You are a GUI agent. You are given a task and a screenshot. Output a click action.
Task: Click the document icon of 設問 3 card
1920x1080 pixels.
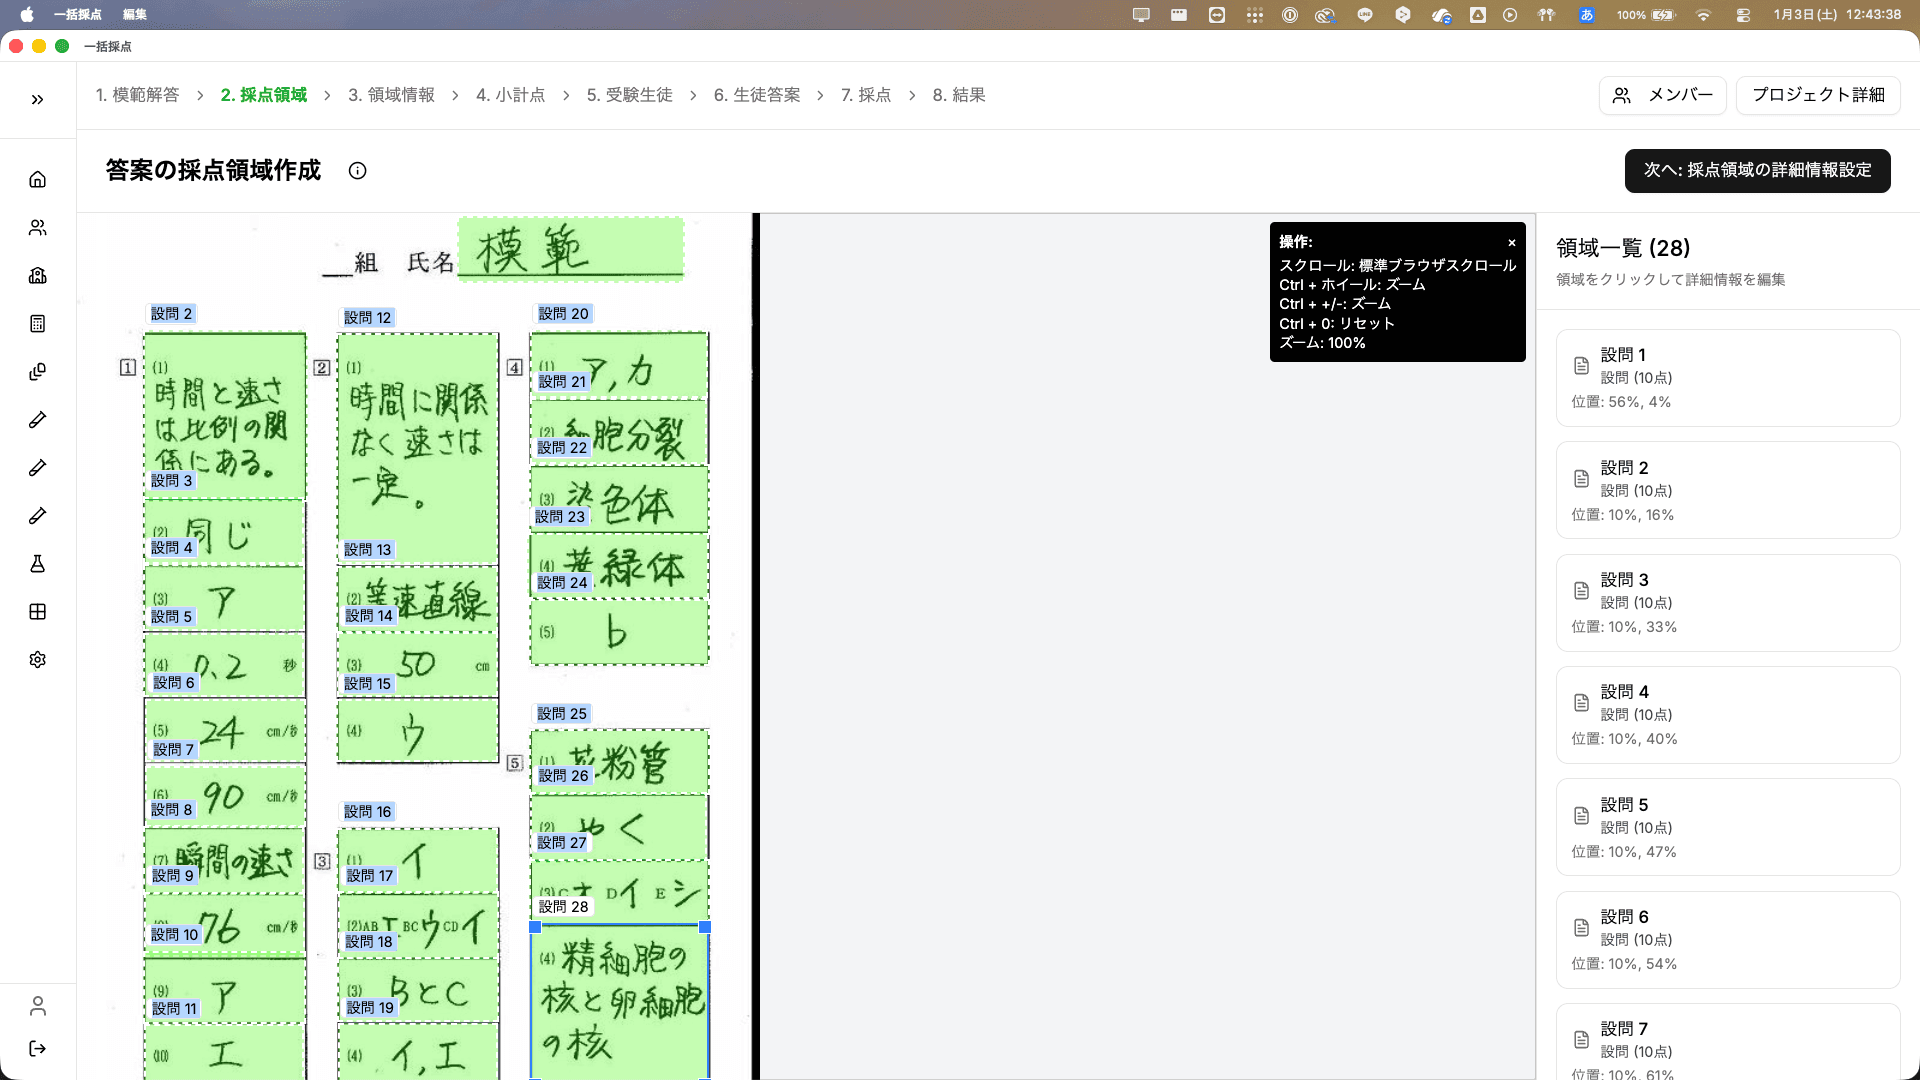(x=1581, y=591)
